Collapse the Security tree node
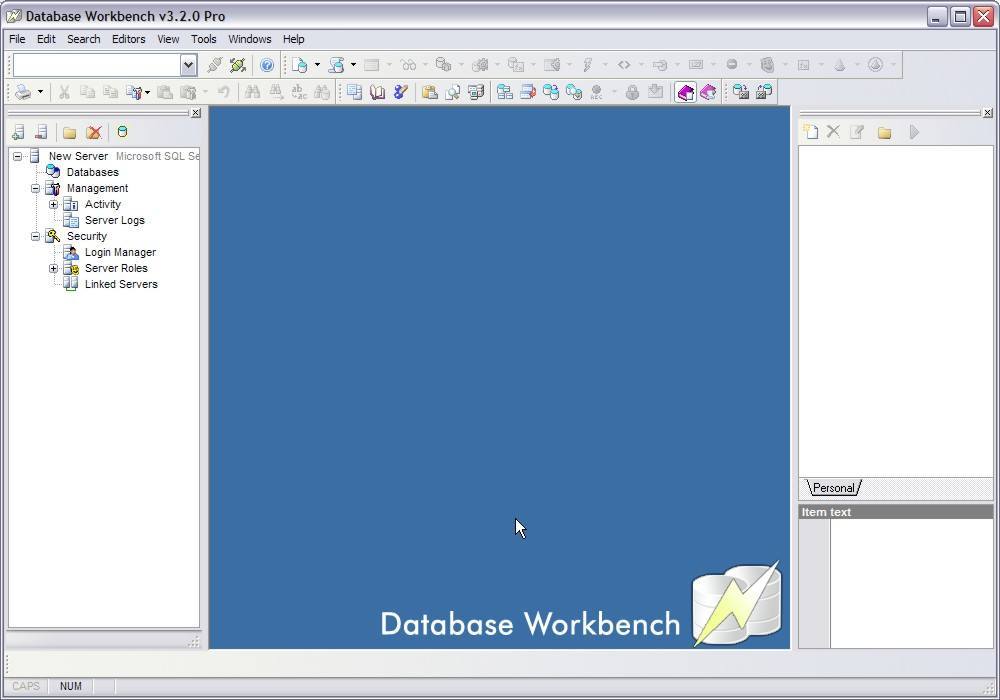This screenshot has height=700, width=1000. [36, 236]
